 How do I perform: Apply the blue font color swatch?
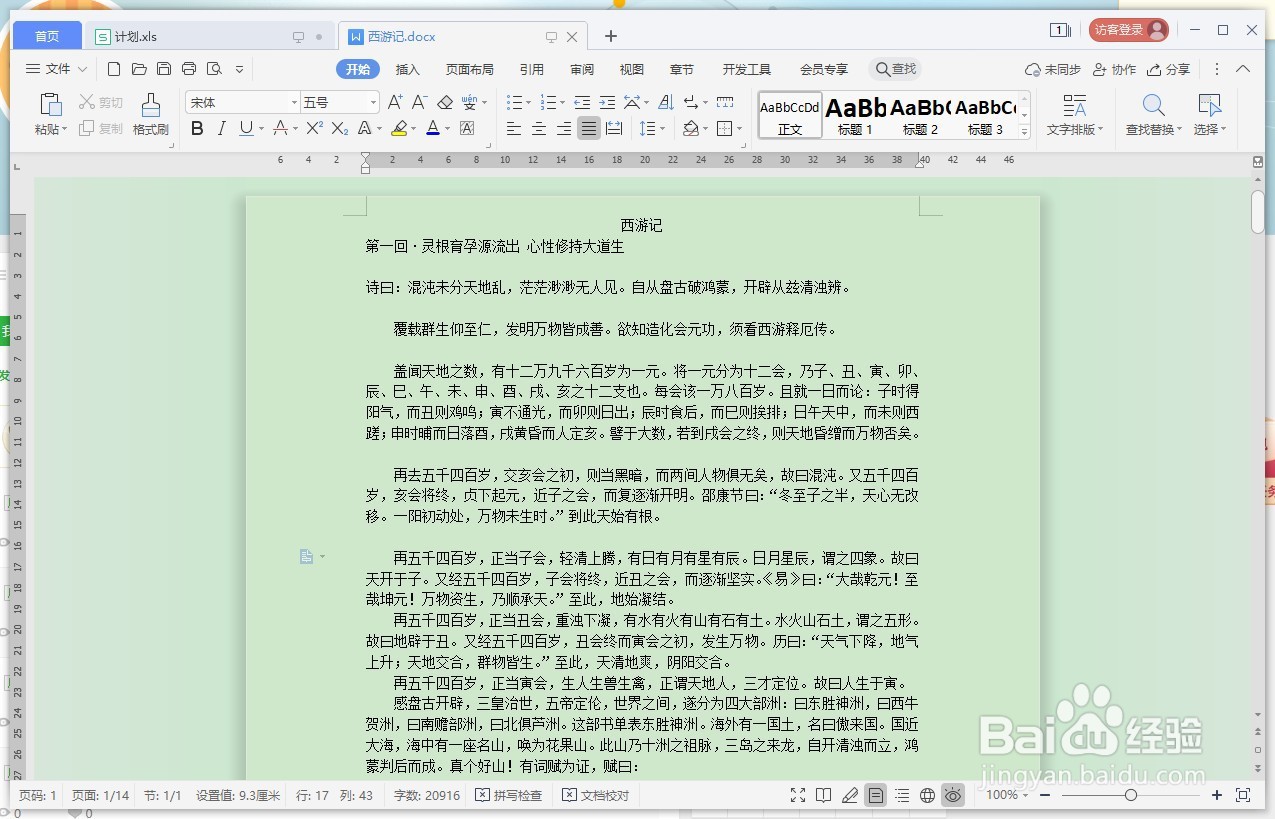click(x=433, y=128)
